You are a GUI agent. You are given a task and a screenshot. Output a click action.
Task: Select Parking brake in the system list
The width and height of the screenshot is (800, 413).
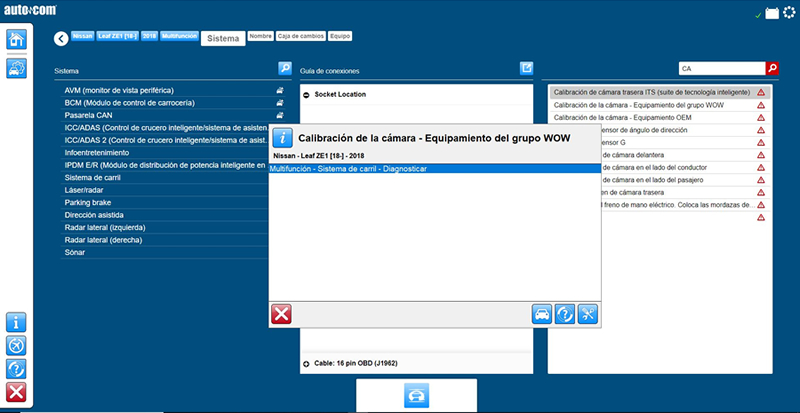165,203
